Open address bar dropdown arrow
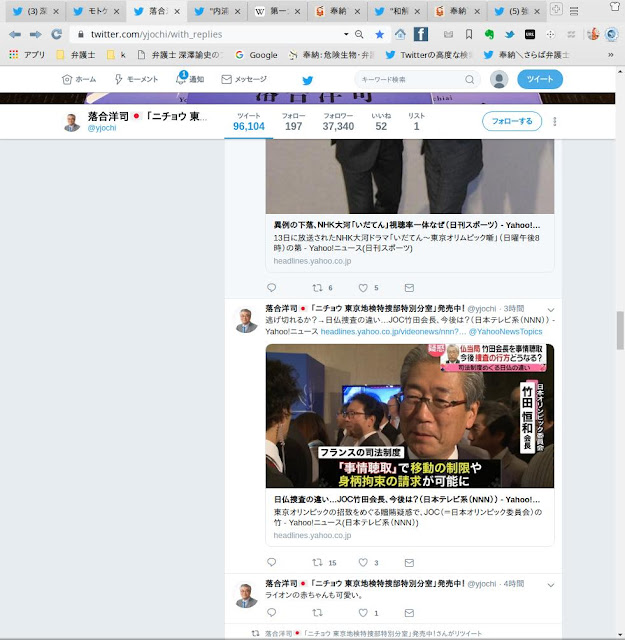The width and height of the screenshot is (625, 640). coord(346,34)
